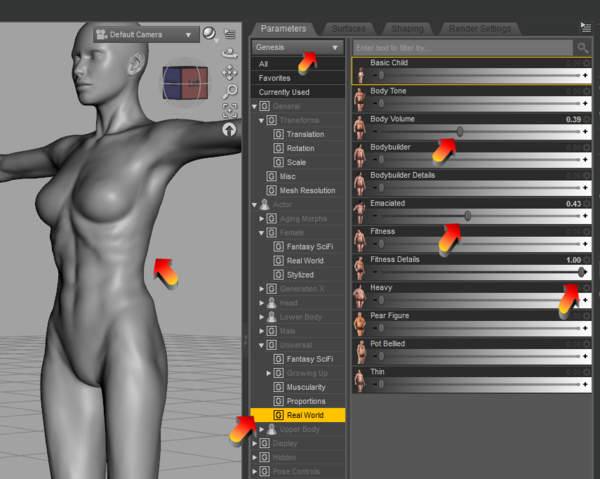The width and height of the screenshot is (600, 479).
Task: Select Proportions in the tree
Action: coord(306,401)
